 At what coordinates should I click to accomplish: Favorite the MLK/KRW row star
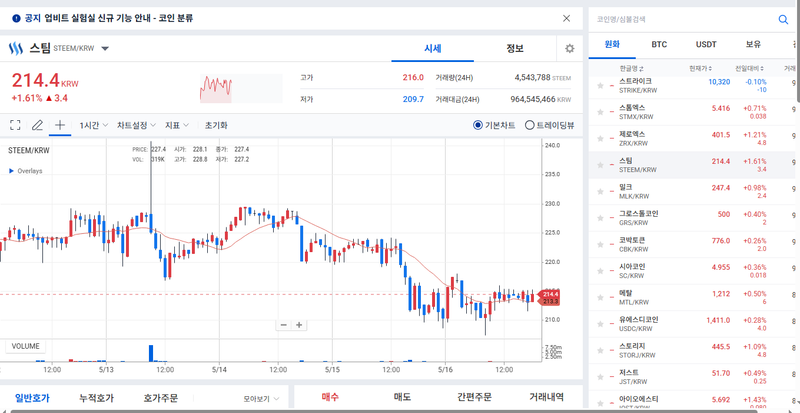[x=601, y=191]
